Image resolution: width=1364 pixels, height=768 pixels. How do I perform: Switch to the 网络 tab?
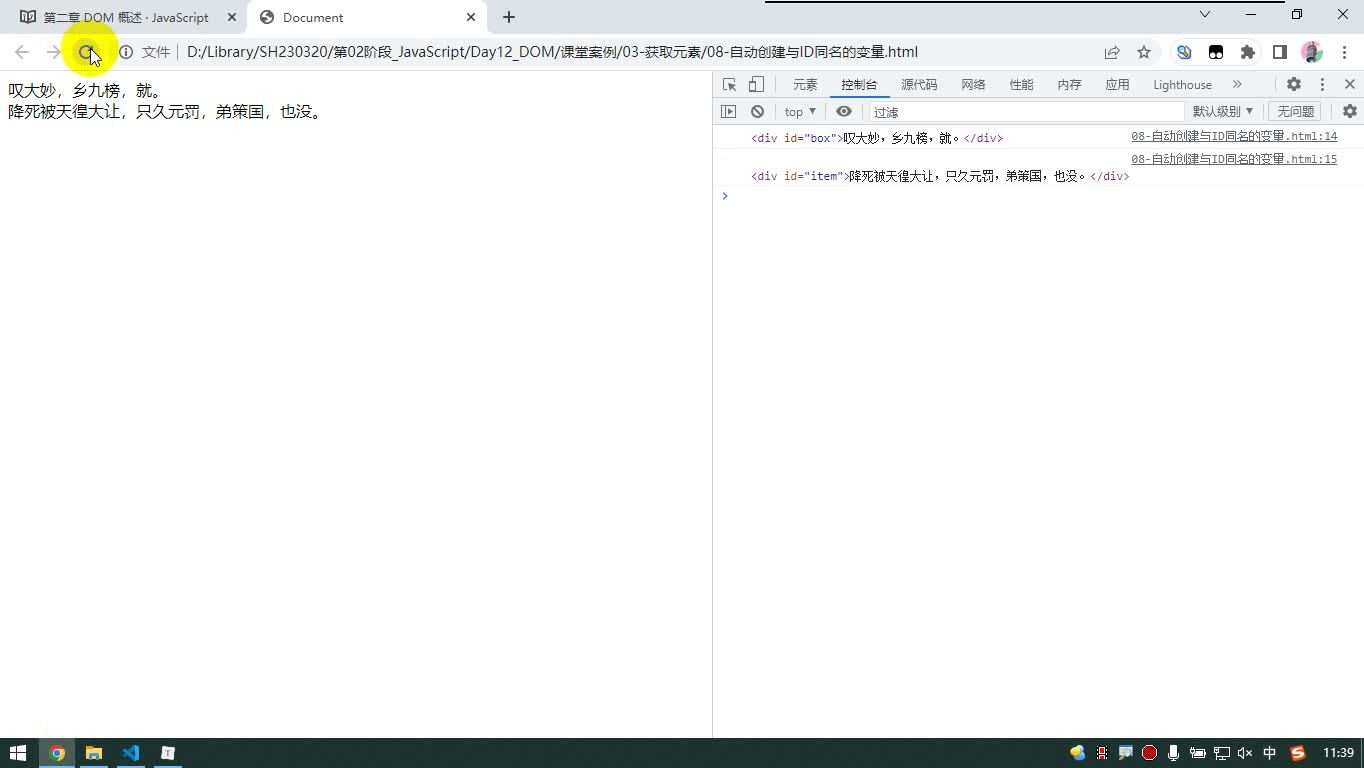tap(973, 85)
